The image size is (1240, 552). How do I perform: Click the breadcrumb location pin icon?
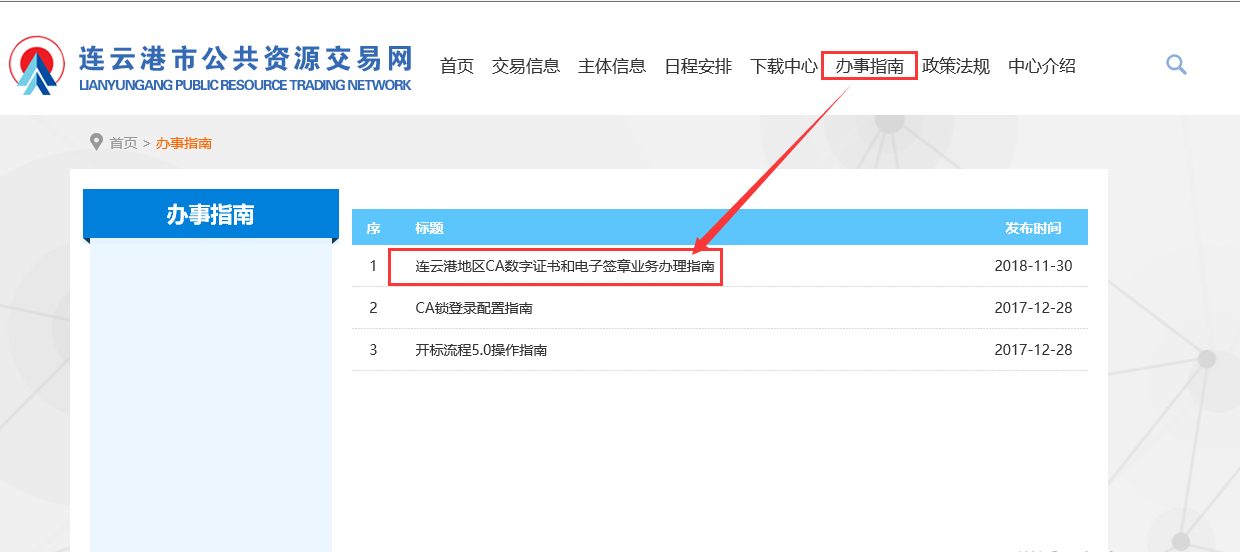coord(96,142)
